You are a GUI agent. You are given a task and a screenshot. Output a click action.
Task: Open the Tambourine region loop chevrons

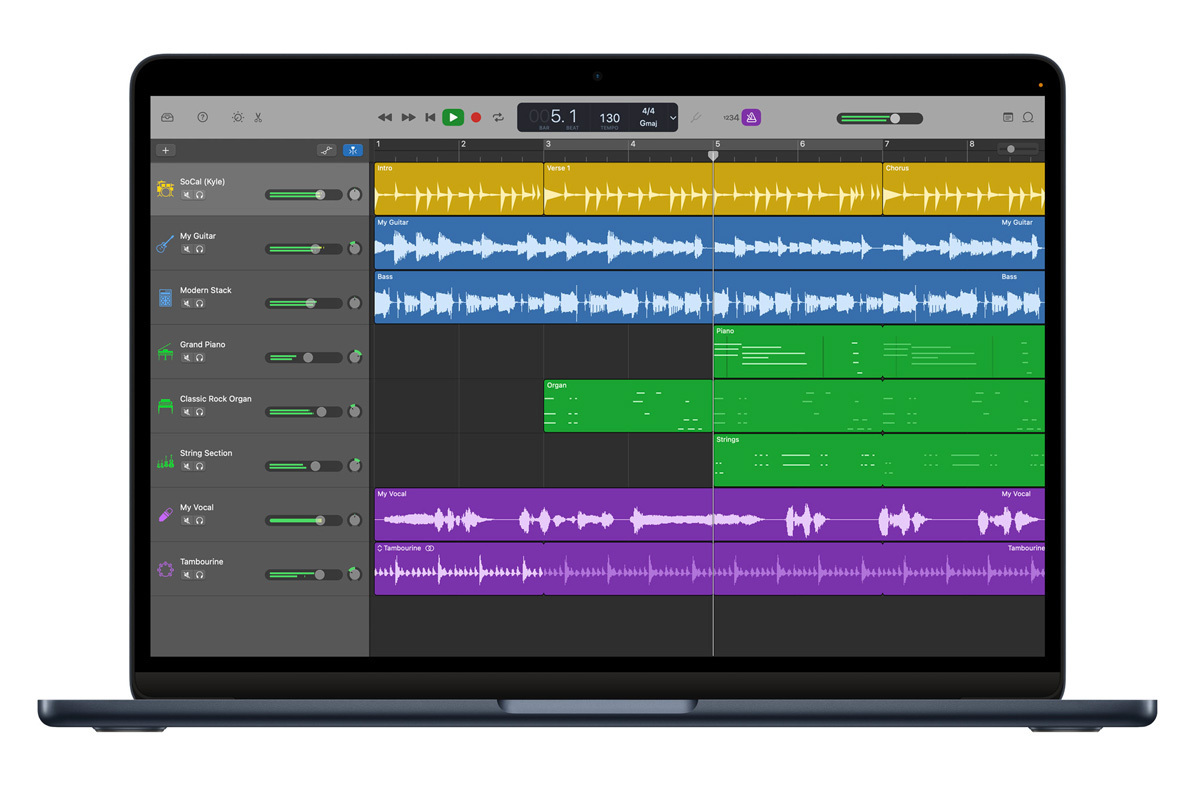380,548
